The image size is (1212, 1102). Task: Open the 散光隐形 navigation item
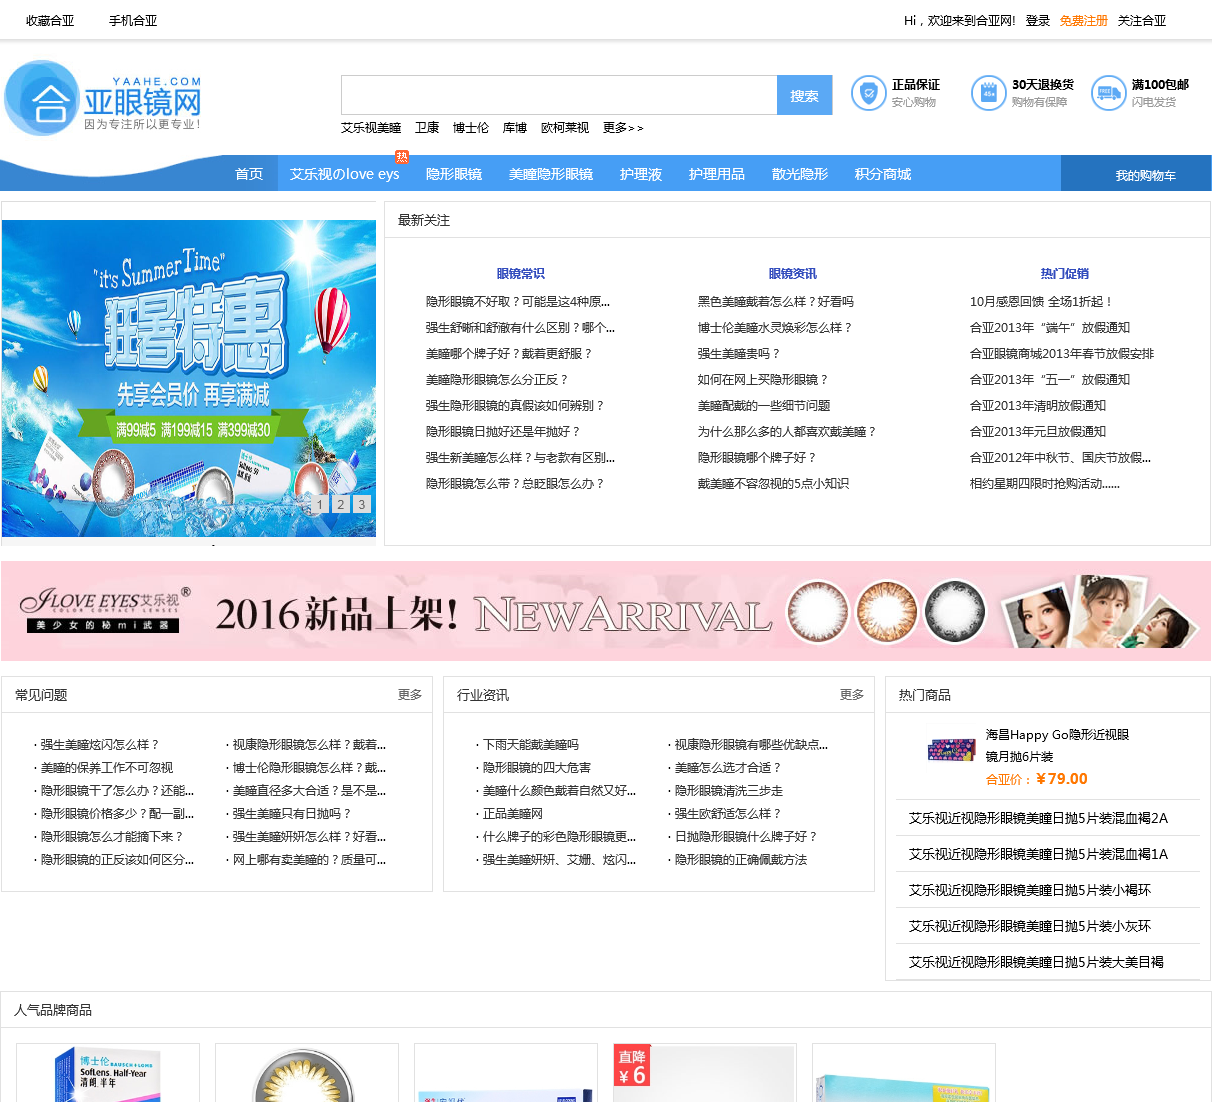tap(800, 174)
